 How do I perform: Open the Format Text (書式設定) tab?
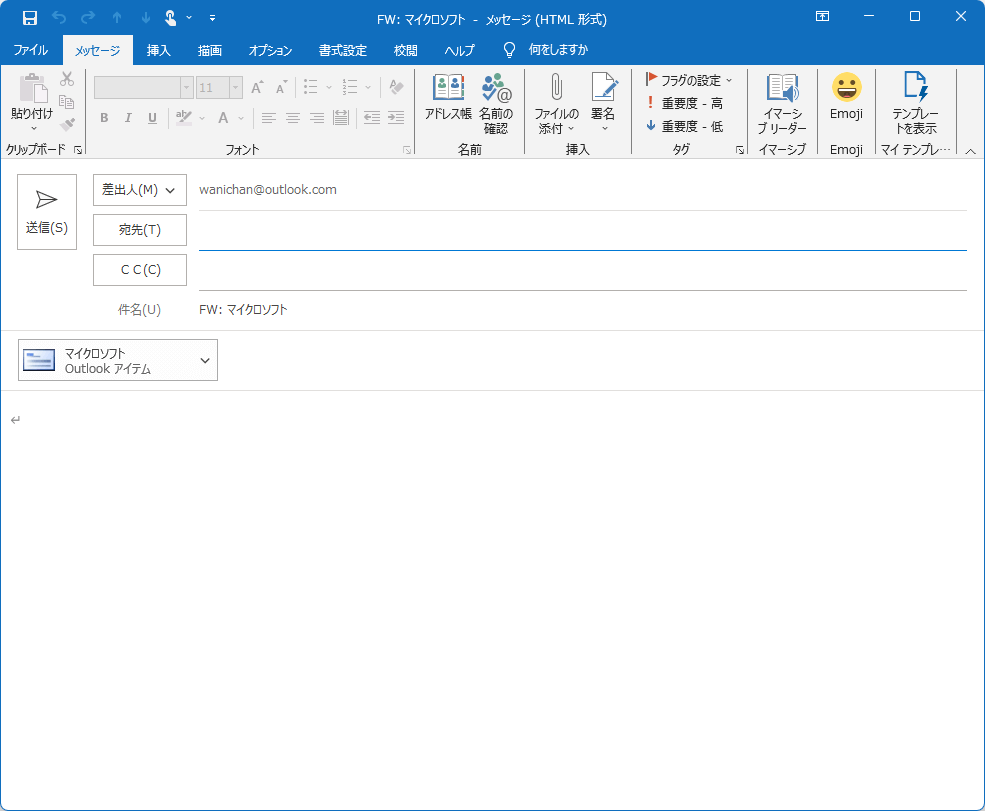point(342,50)
